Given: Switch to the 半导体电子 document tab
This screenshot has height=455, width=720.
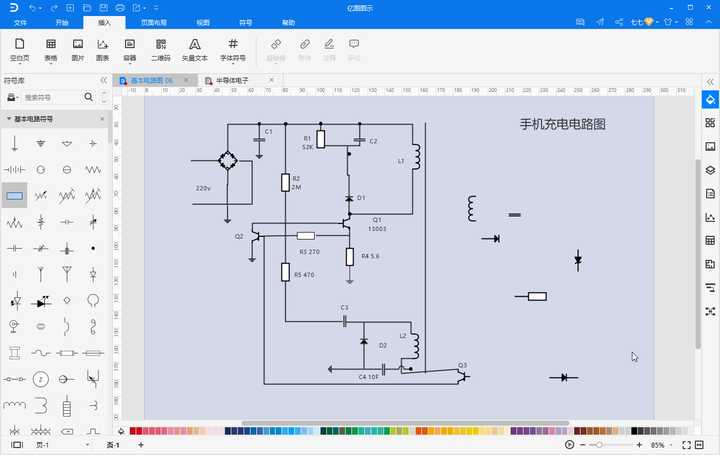Looking at the screenshot, I should pyautogui.click(x=232, y=80).
